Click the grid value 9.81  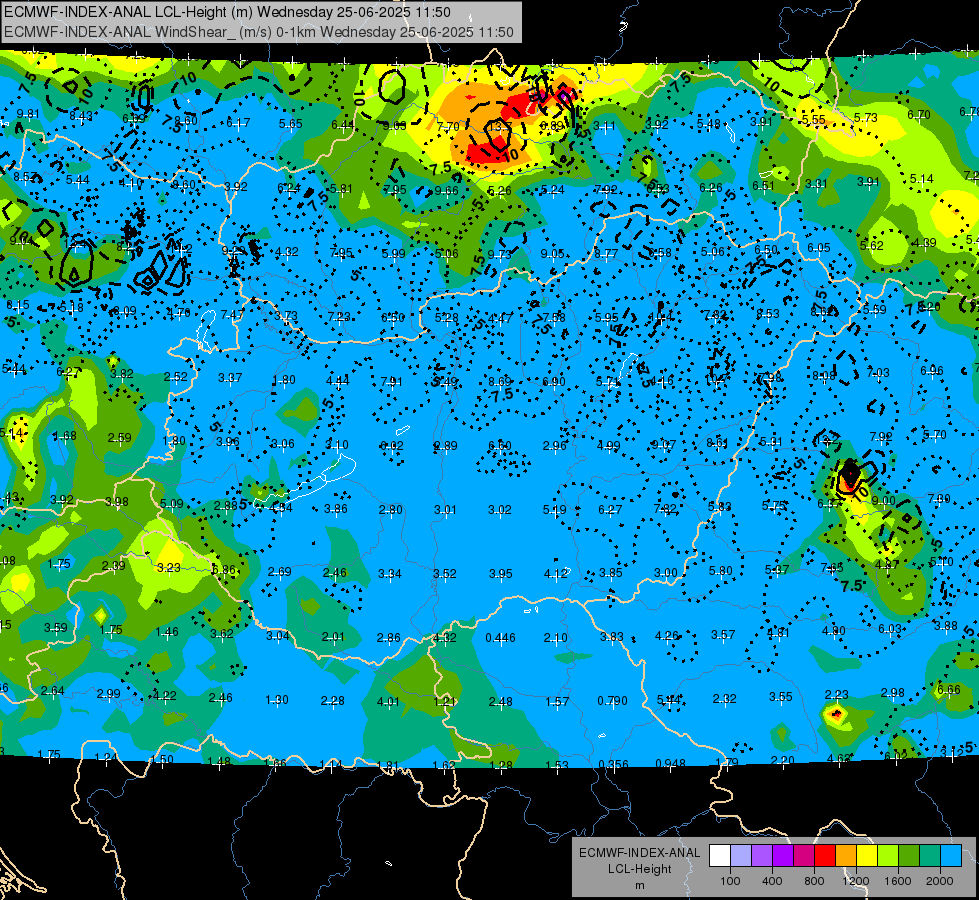[28, 114]
